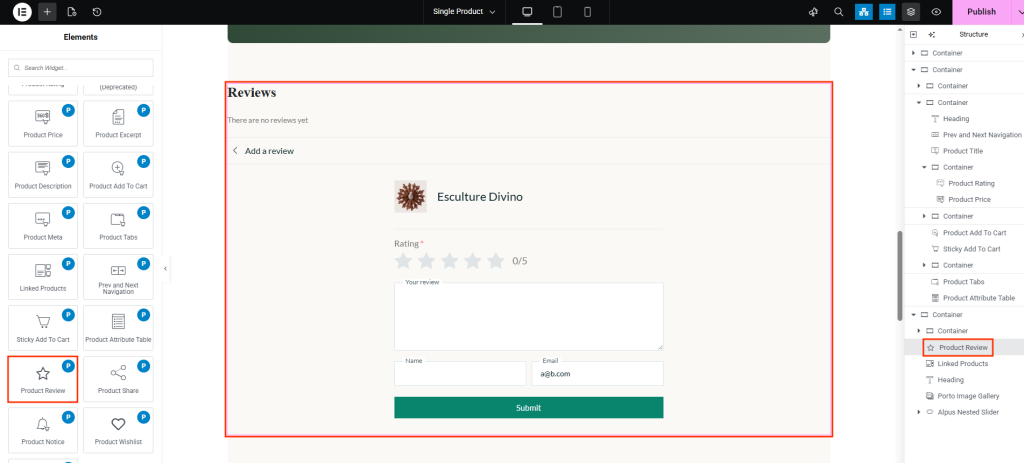Select Linked Products in Structure tree
The width and height of the screenshot is (1024, 463).
tap(962, 363)
